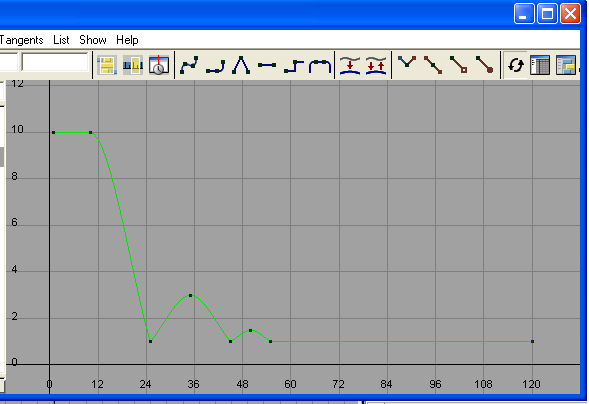The height and width of the screenshot is (404, 589).
Task: Center view about current time icon
Action: (159, 65)
